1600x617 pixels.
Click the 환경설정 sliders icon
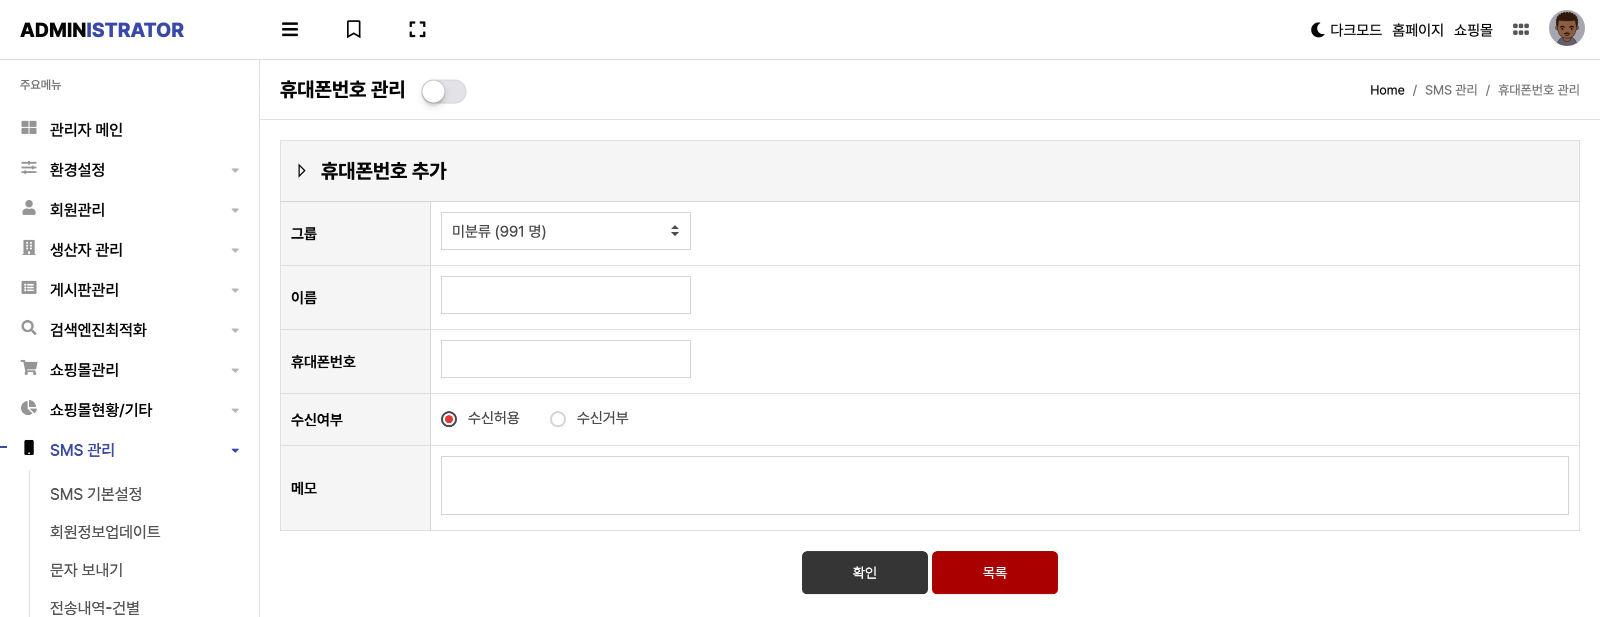click(x=29, y=168)
